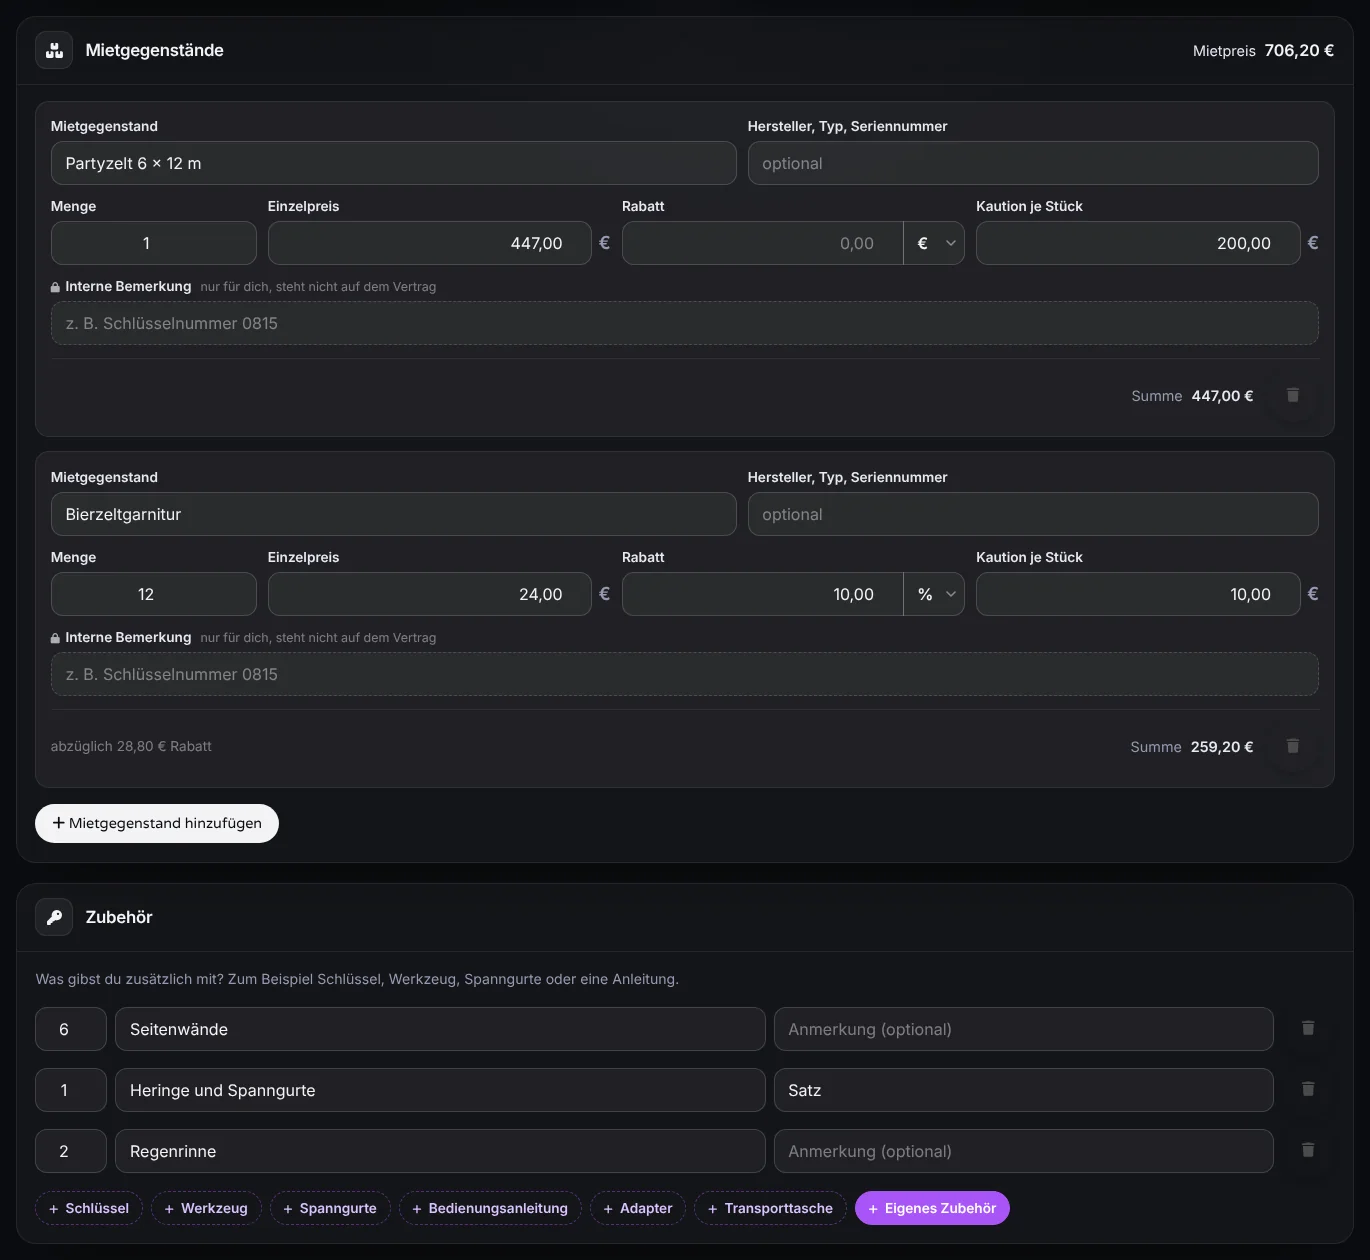Add Adapter accessory chip

click(x=638, y=1208)
